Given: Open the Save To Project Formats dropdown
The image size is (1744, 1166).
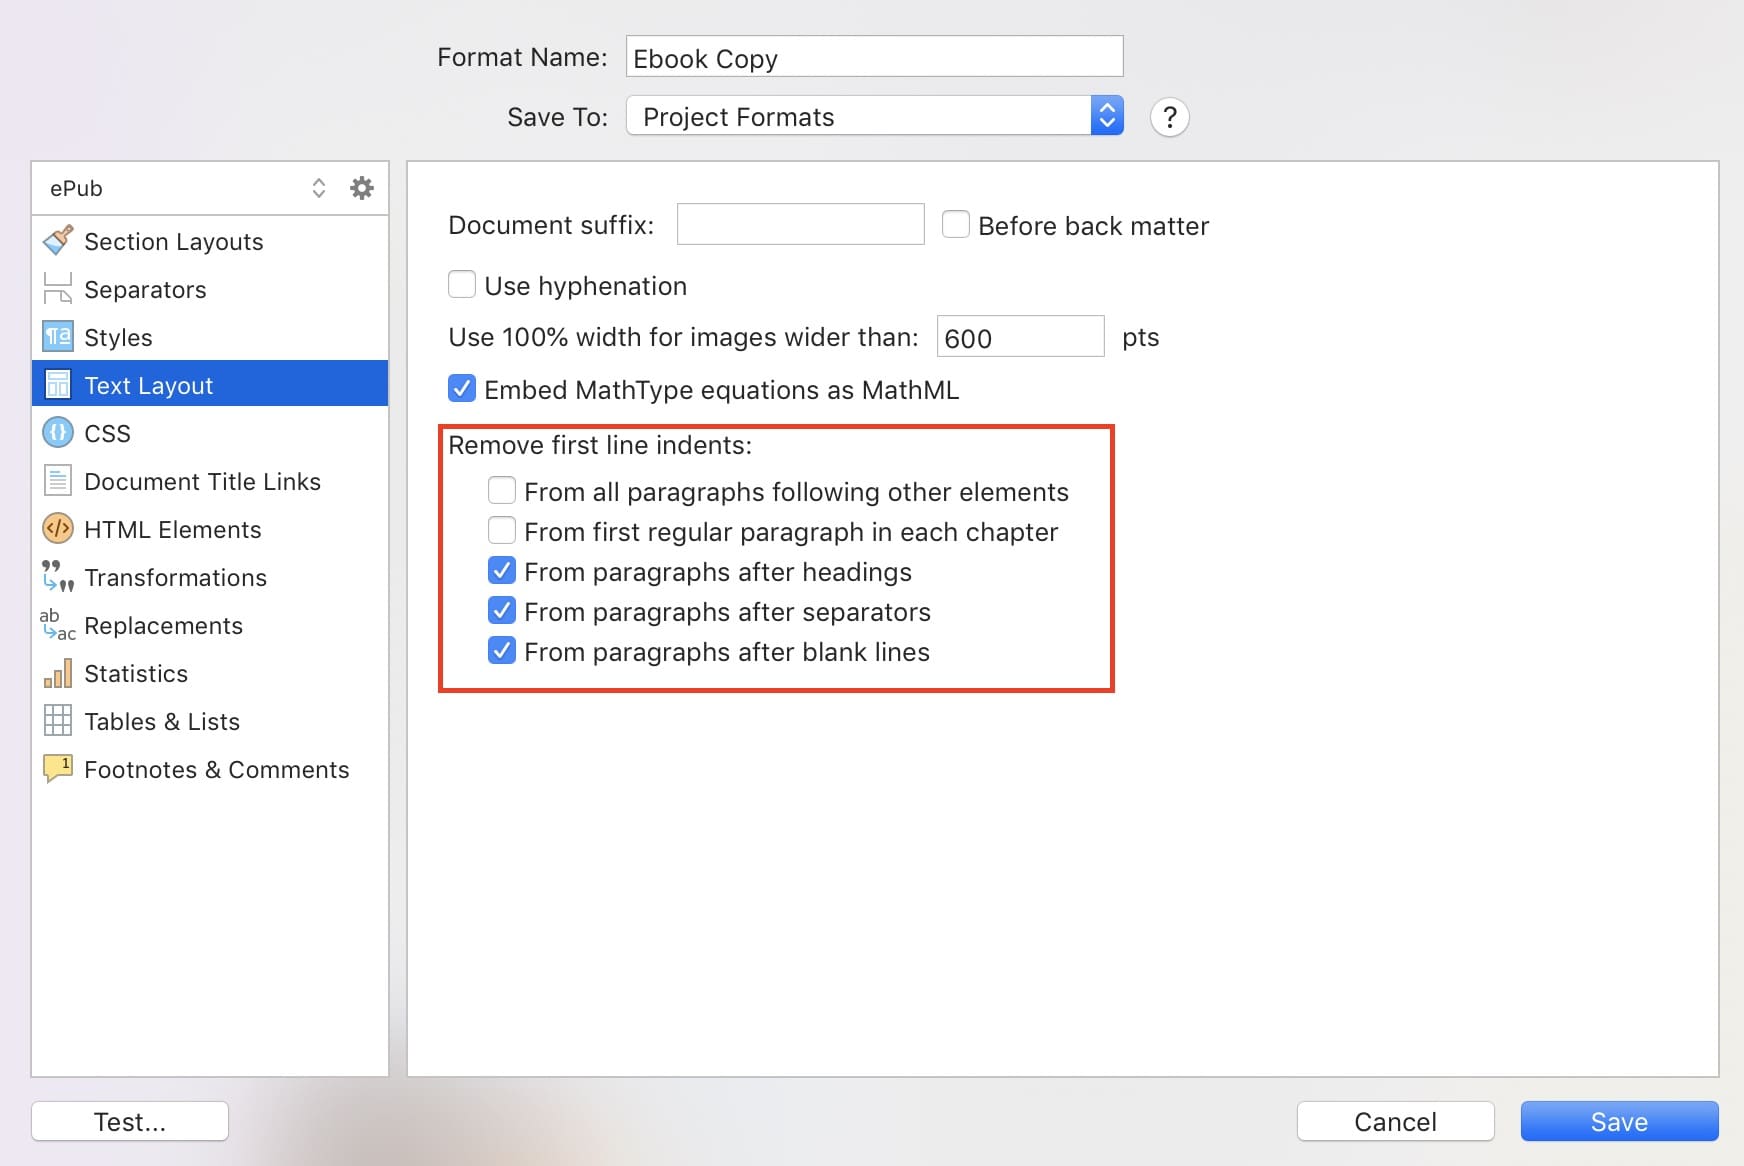Looking at the screenshot, I should point(874,116).
